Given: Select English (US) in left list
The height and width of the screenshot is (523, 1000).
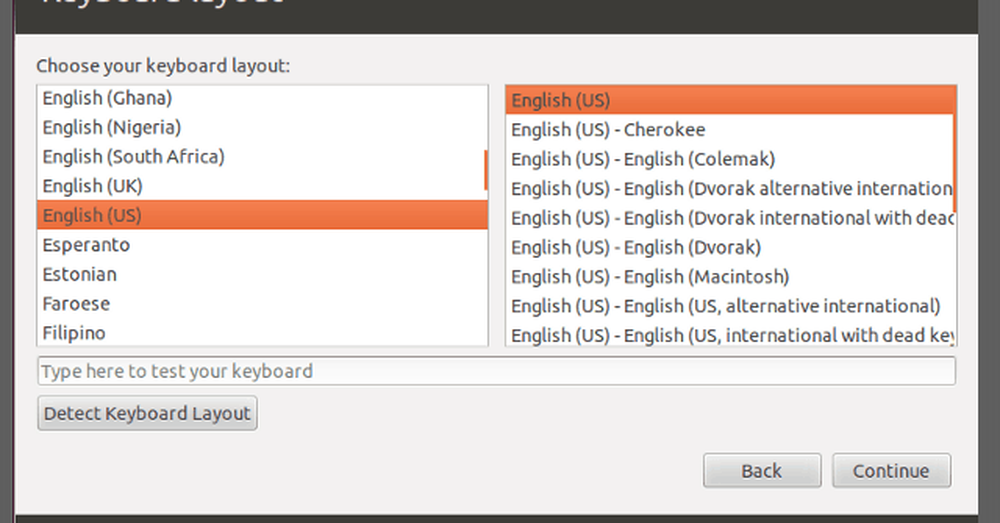Looking at the screenshot, I should (92, 215).
